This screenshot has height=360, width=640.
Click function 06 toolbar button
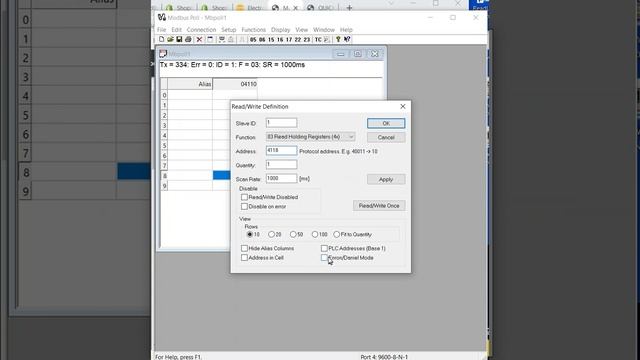click(x=262, y=40)
